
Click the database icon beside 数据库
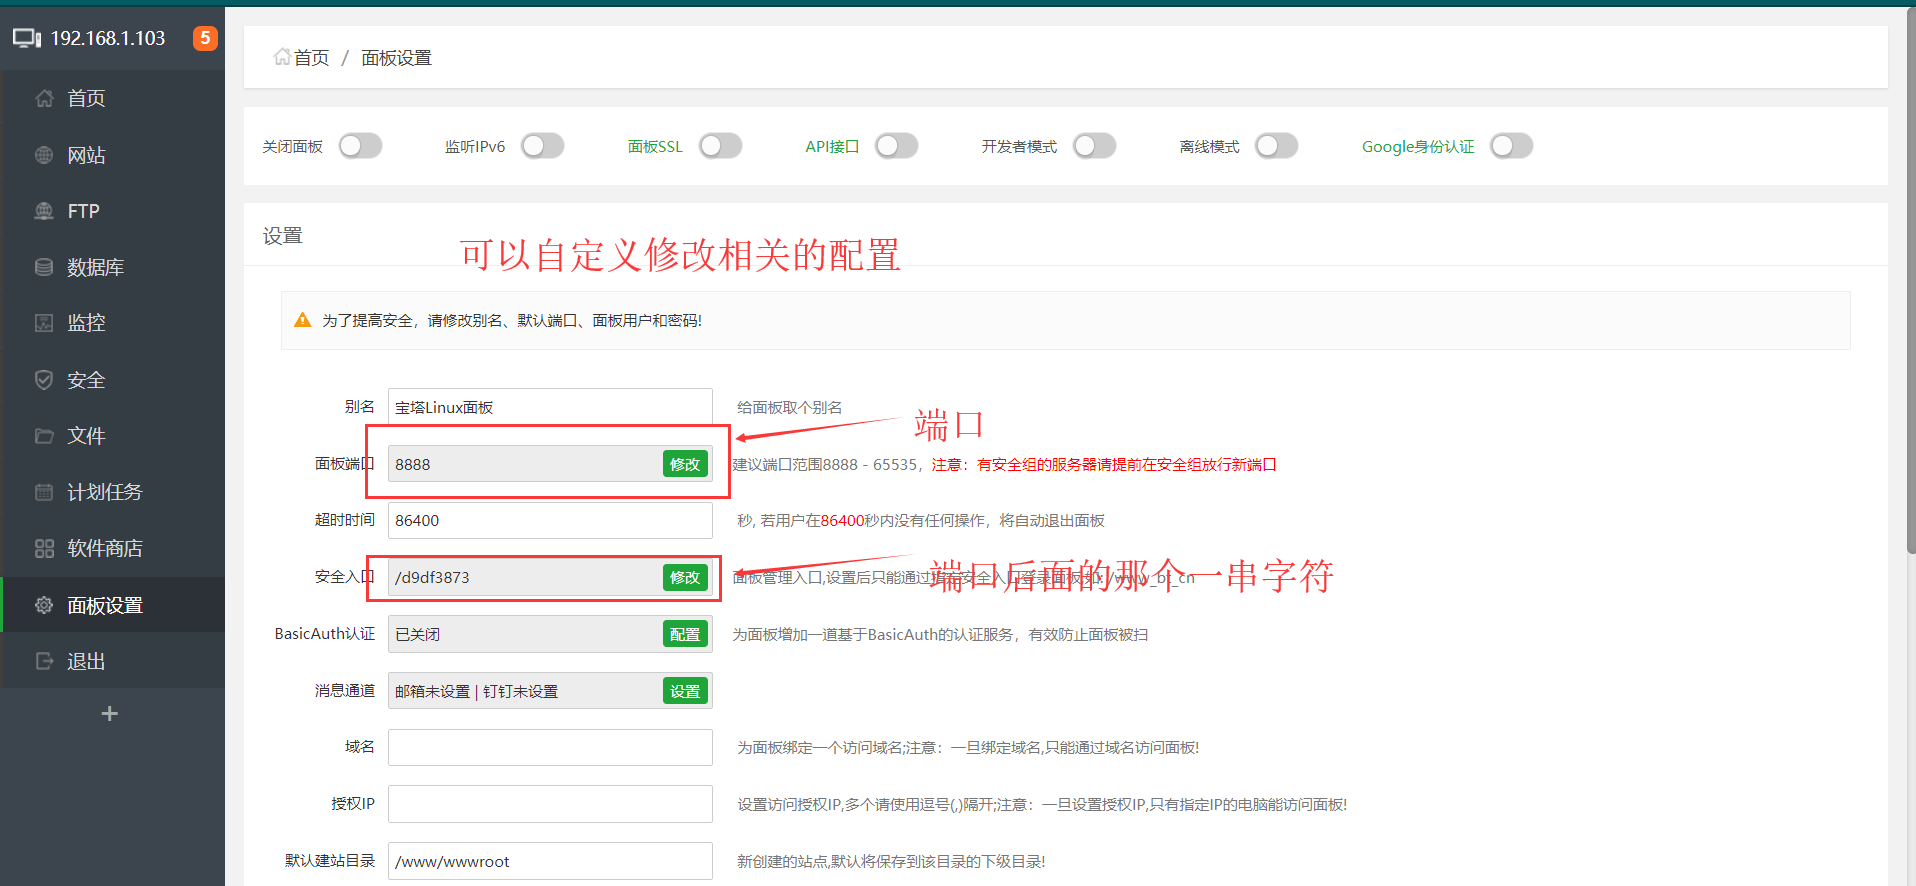tap(44, 267)
